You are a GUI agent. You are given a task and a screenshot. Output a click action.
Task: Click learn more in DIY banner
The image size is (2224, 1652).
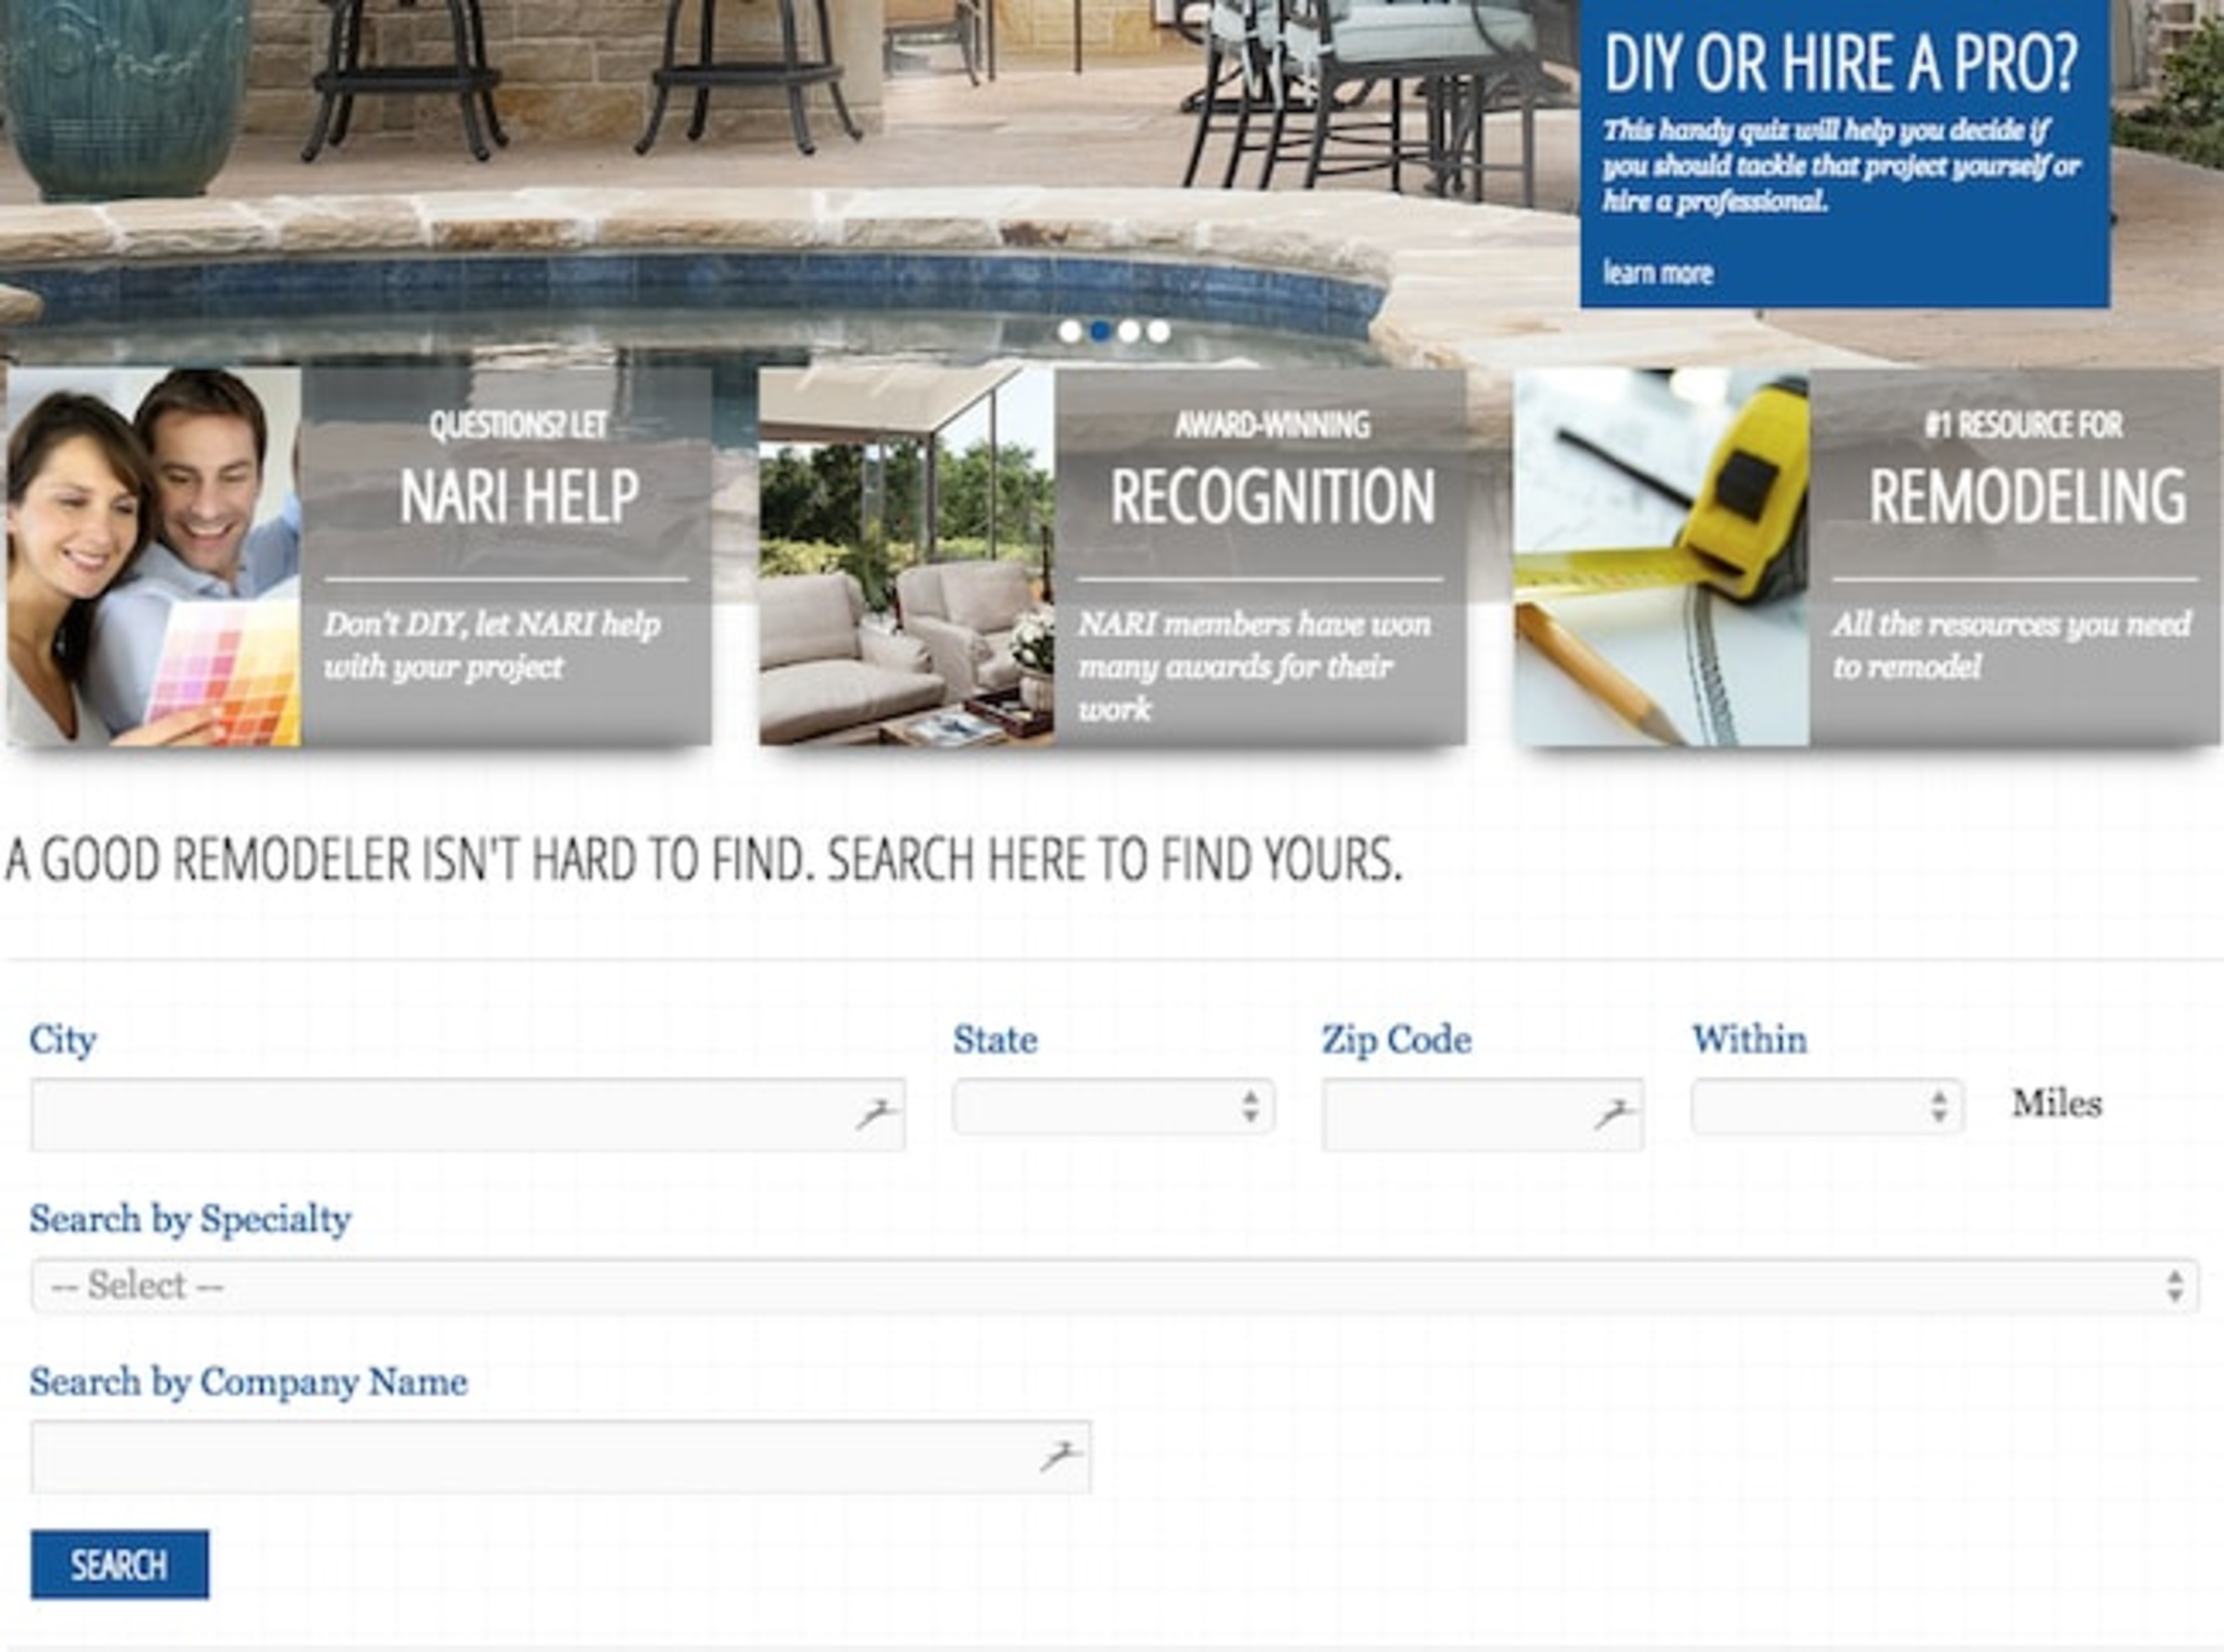pyautogui.click(x=1658, y=273)
